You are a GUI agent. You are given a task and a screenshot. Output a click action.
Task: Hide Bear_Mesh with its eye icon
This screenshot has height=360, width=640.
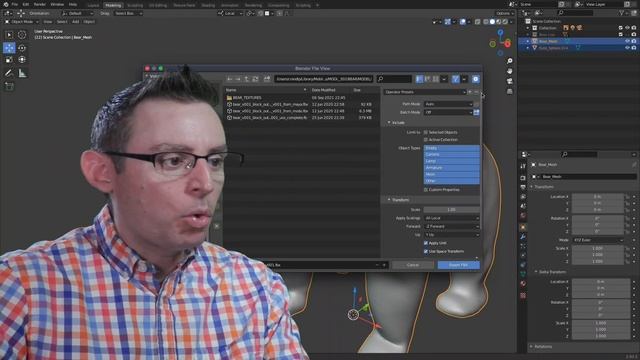(x=627, y=41)
